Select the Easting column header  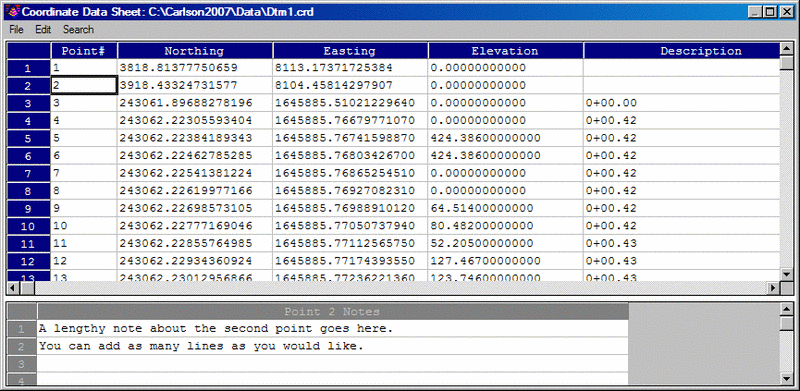tap(350, 51)
